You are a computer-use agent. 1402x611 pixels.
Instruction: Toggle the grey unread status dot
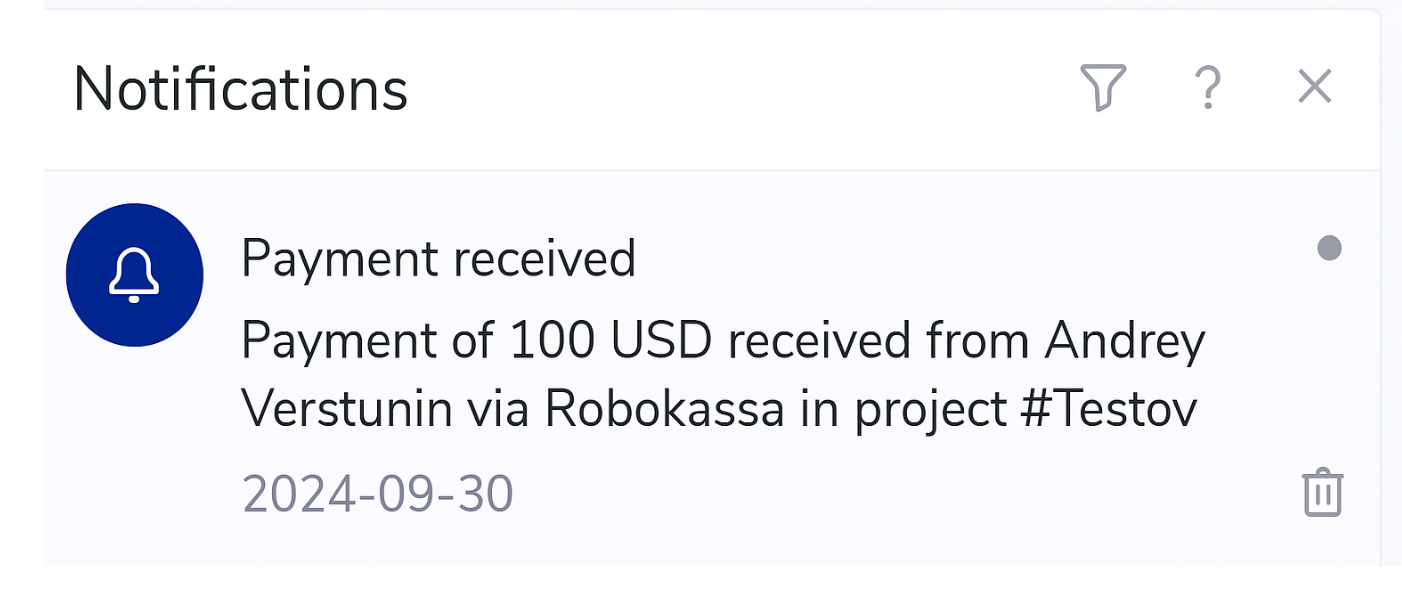pos(1329,248)
